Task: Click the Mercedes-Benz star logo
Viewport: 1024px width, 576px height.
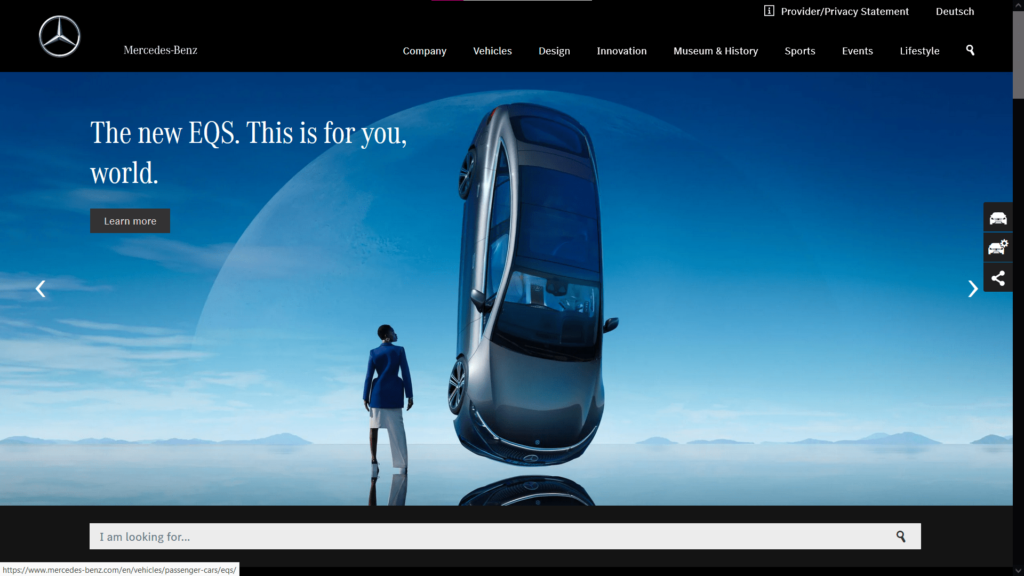Action: point(59,37)
